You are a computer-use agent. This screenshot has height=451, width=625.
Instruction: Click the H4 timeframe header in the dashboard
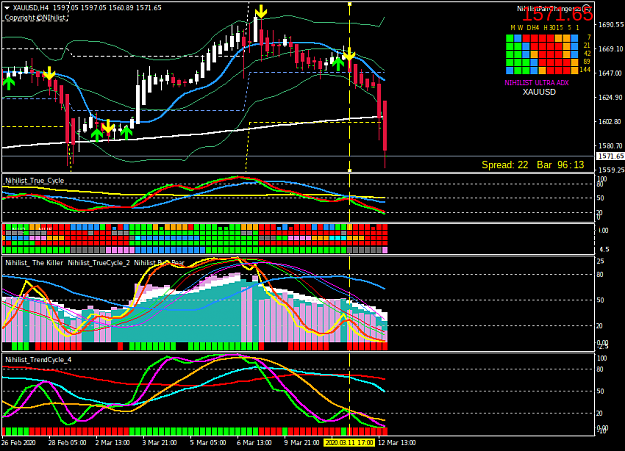point(537,28)
